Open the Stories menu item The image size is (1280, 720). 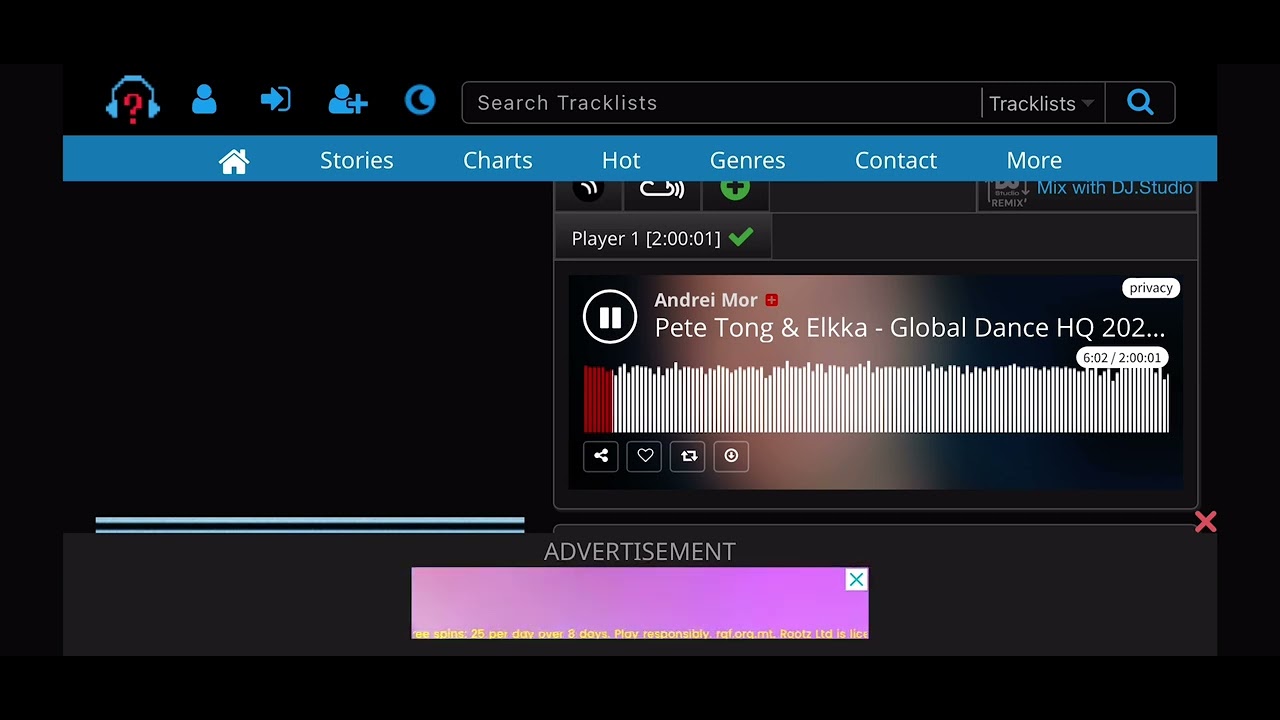(356, 160)
